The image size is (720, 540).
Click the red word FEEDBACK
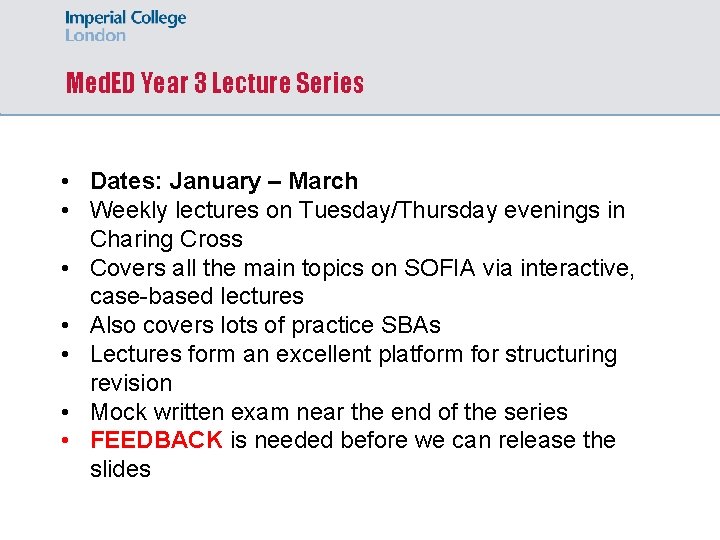156,440
